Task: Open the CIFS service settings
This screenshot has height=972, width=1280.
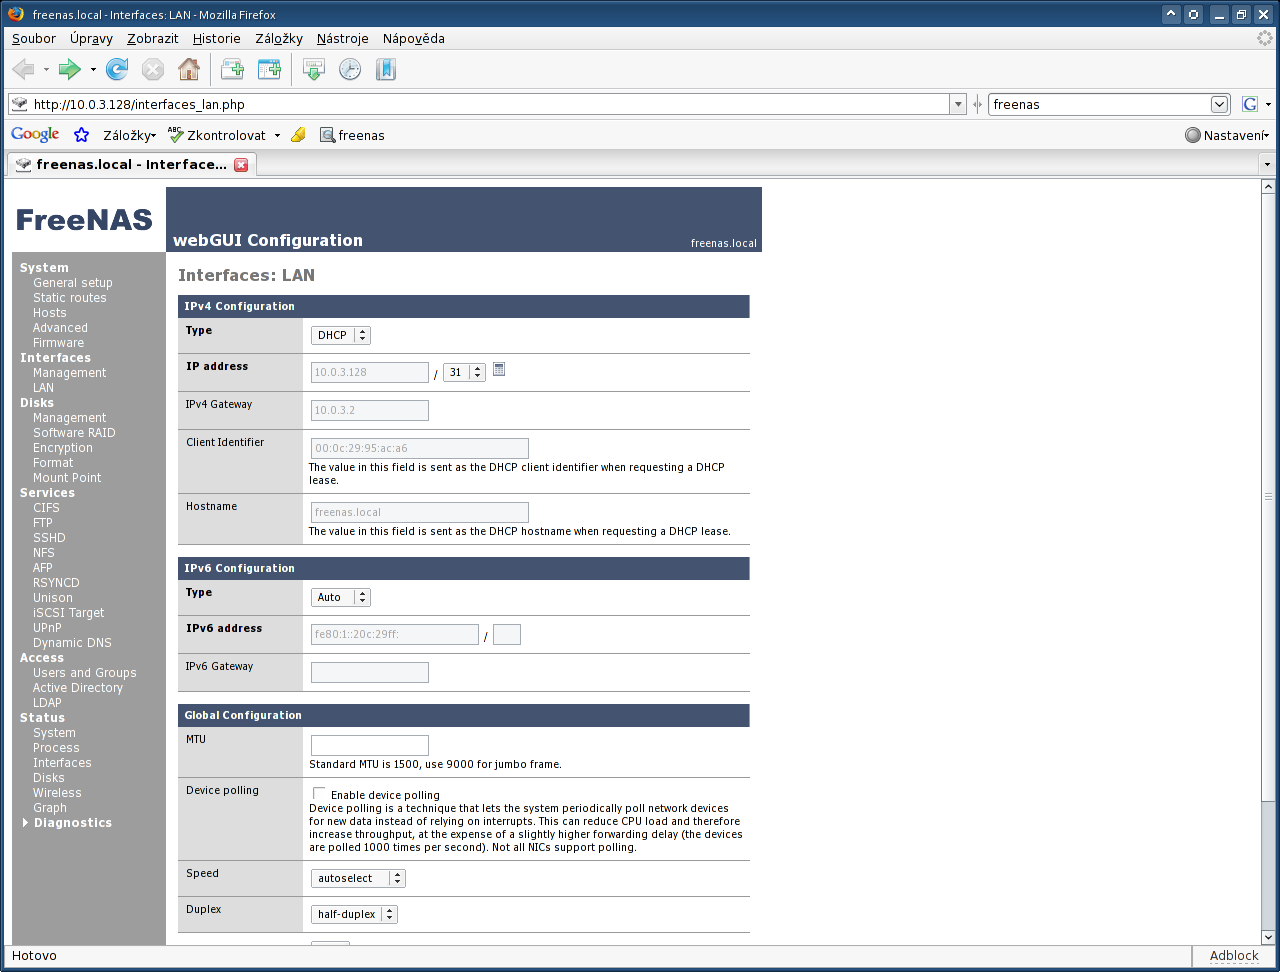Action: tap(46, 508)
